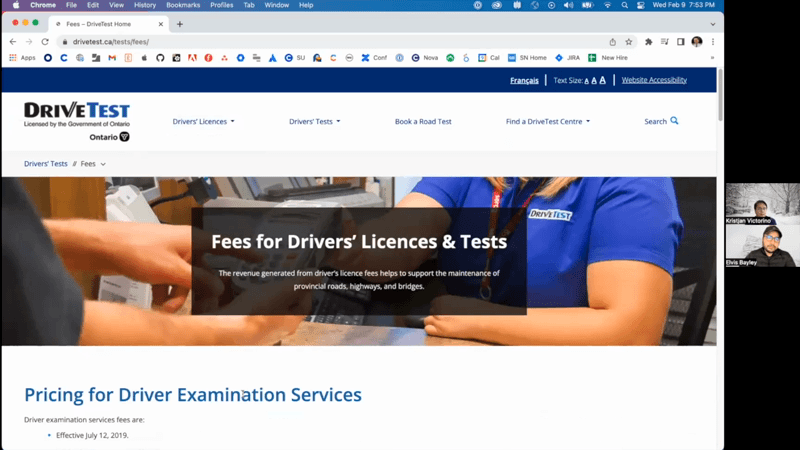Image resolution: width=800 pixels, height=450 pixels.
Task: Select the smallest text size A
Action: pyautogui.click(x=587, y=81)
